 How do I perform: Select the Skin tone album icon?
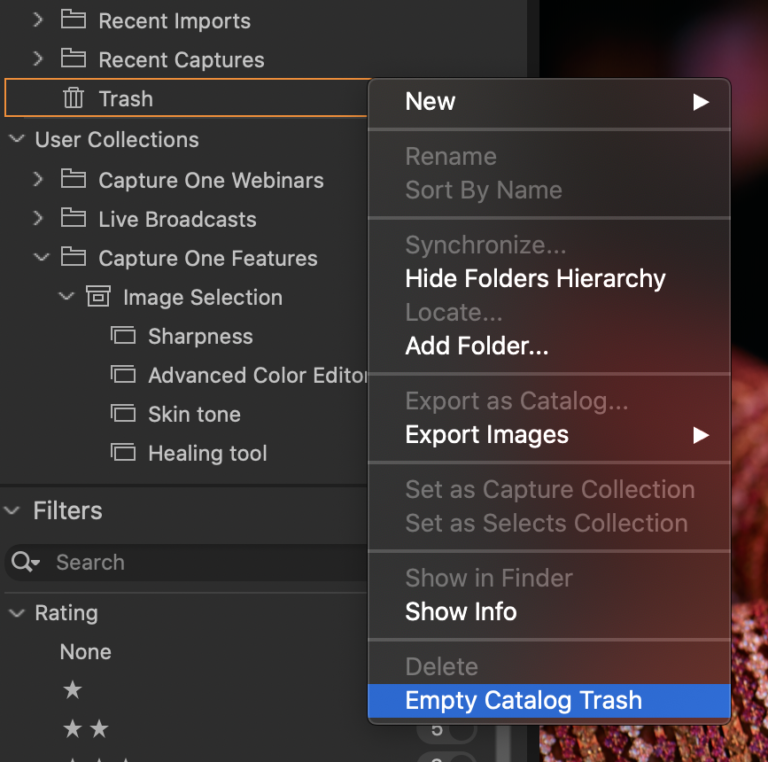click(x=122, y=414)
